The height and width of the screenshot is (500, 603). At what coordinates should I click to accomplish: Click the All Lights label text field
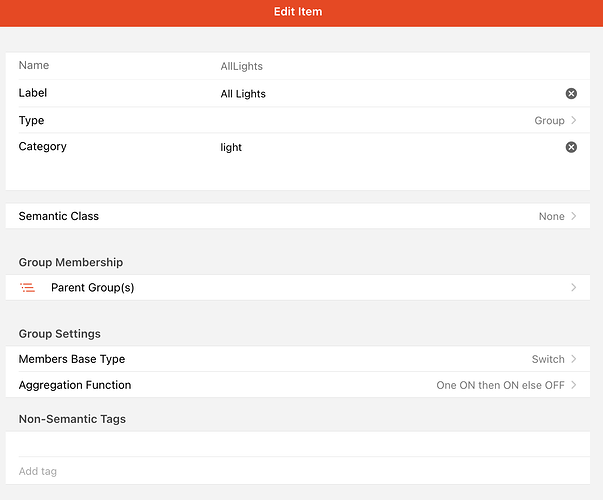[390, 93]
